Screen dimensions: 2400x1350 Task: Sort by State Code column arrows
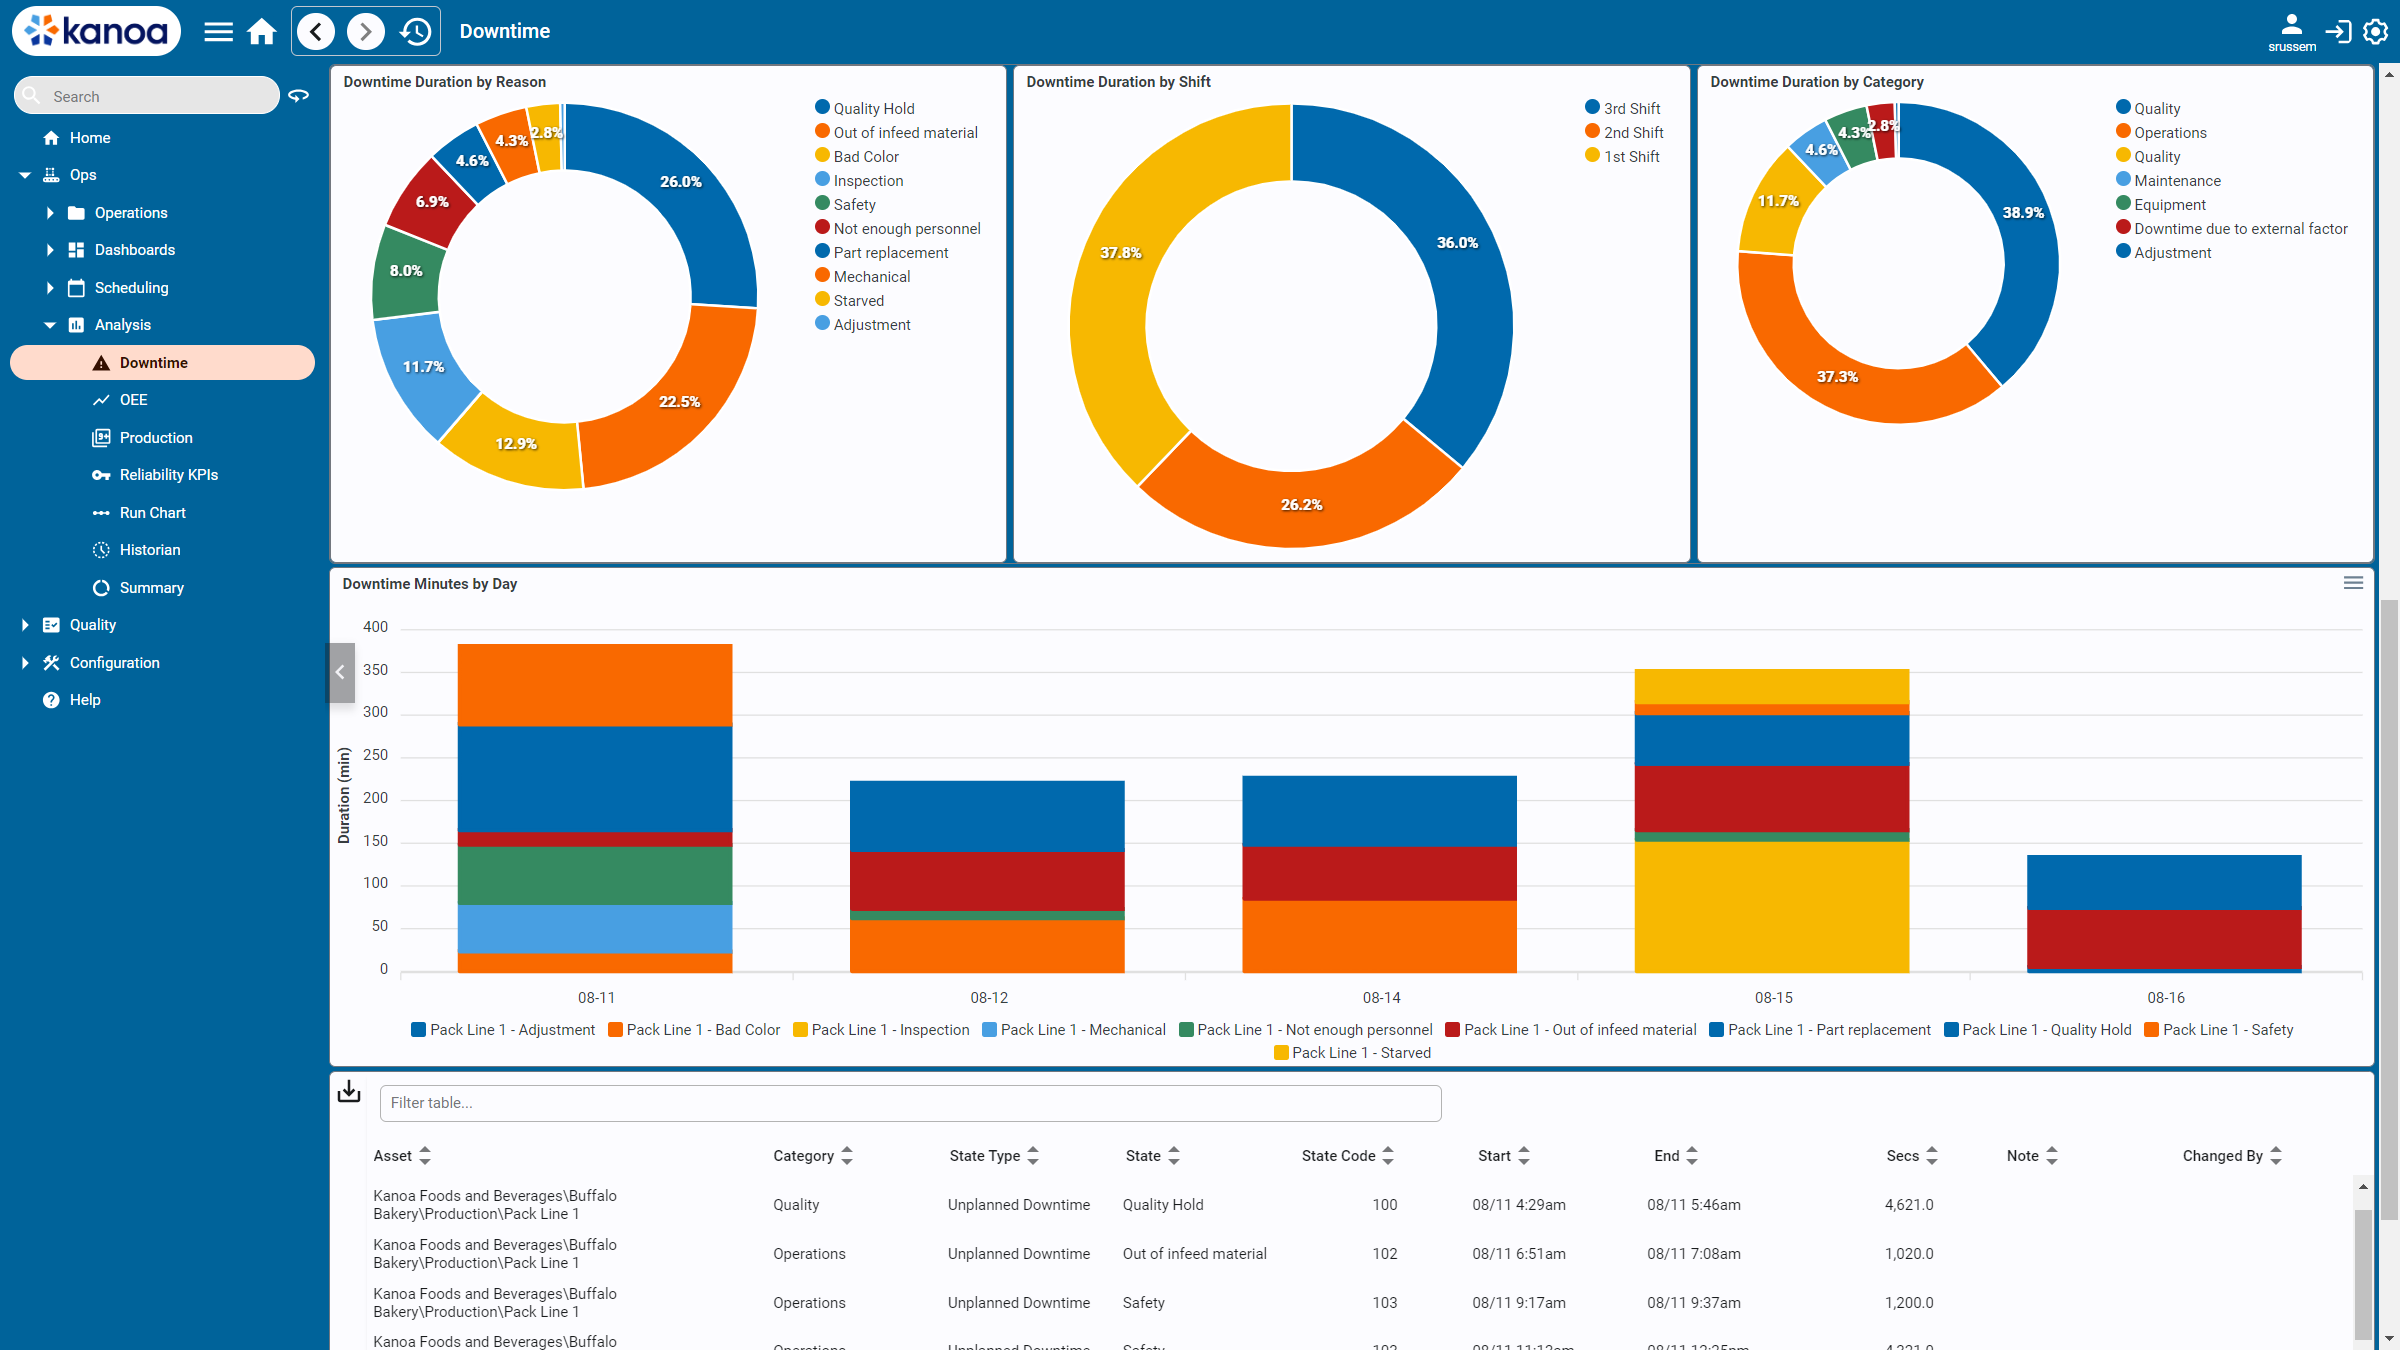coord(1388,1156)
